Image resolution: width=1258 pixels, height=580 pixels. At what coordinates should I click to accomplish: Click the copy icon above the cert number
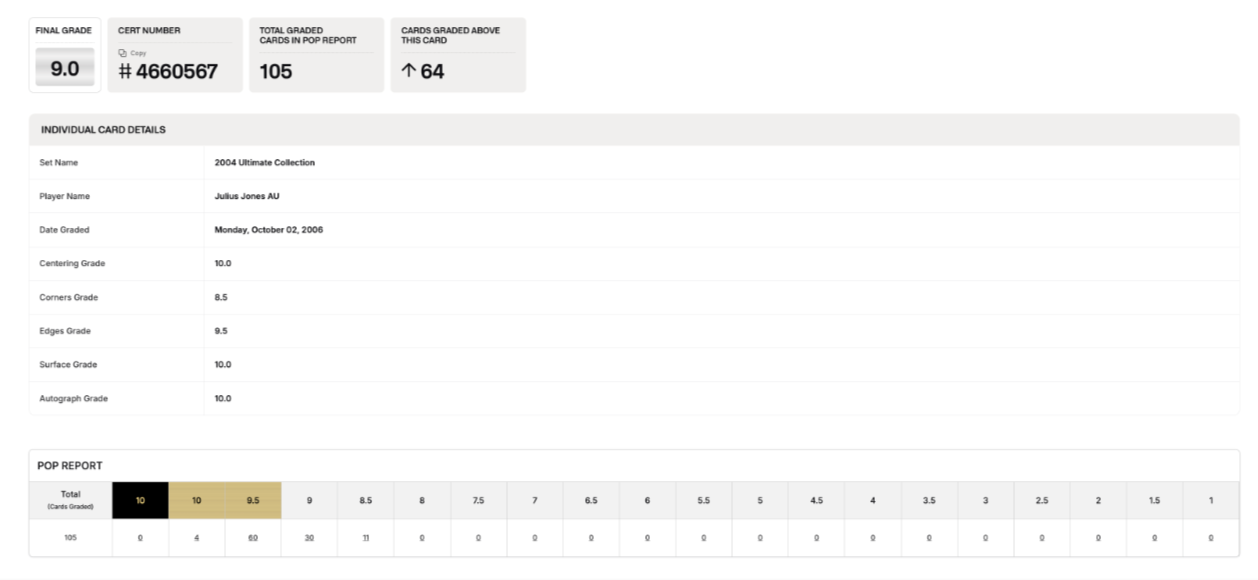tap(122, 53)
